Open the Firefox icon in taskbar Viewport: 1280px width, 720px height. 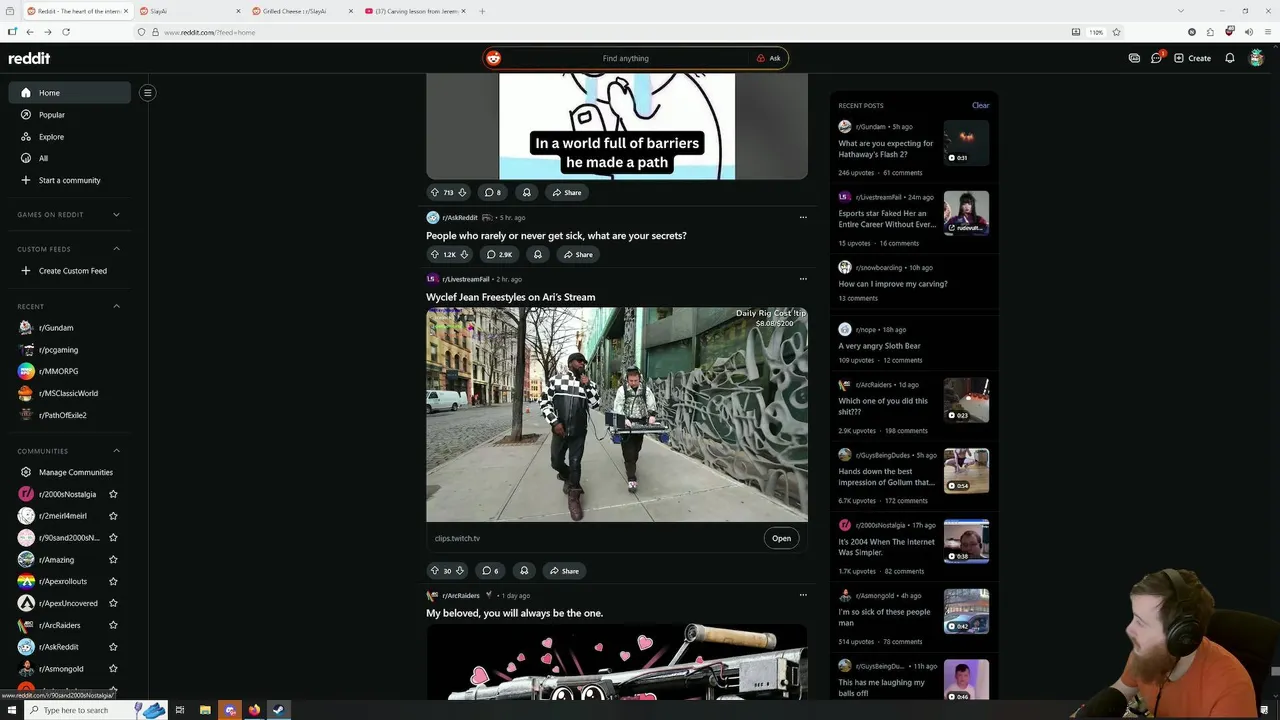254,710
